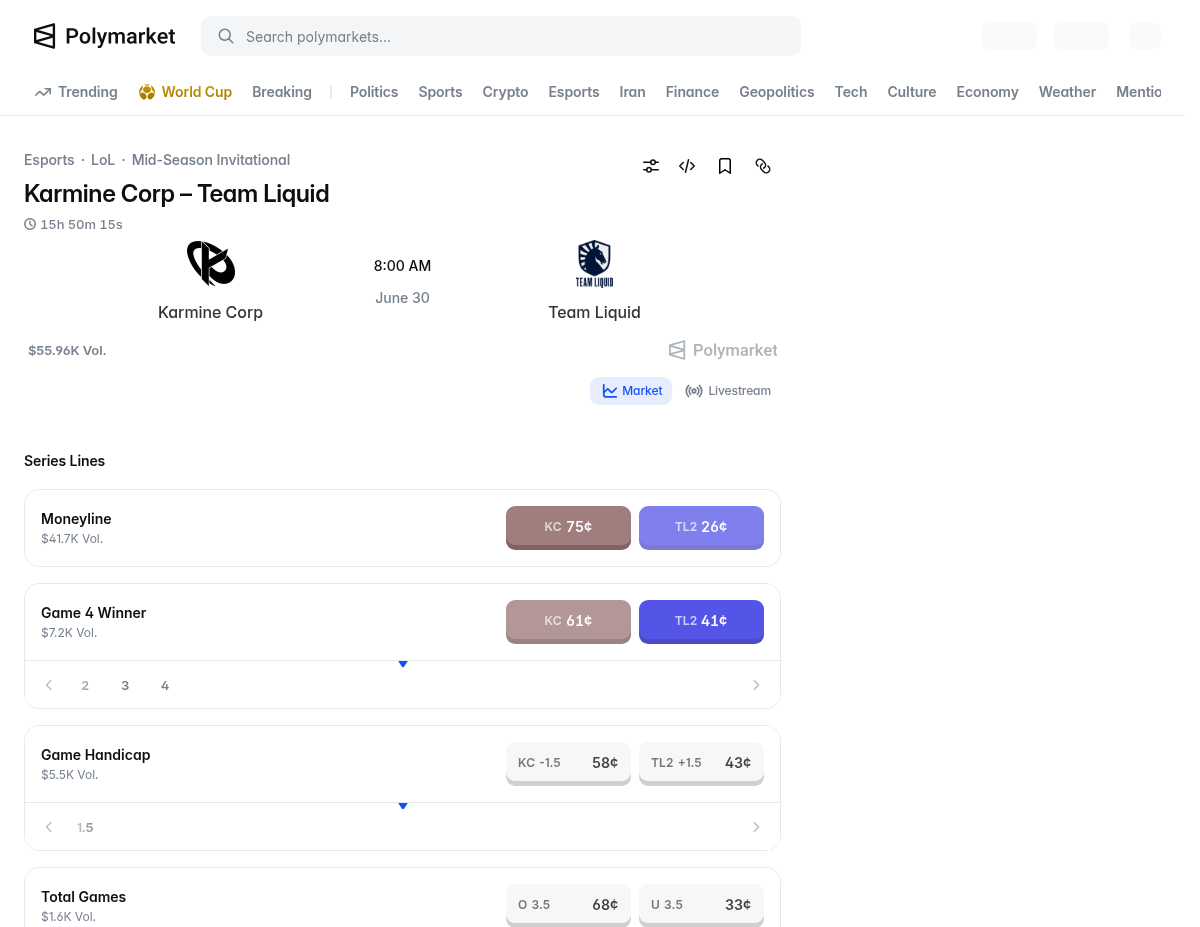This screenshot has width=1200, height=927.
Task: Click the Moneyline market title
Action: tap(76, 519)
